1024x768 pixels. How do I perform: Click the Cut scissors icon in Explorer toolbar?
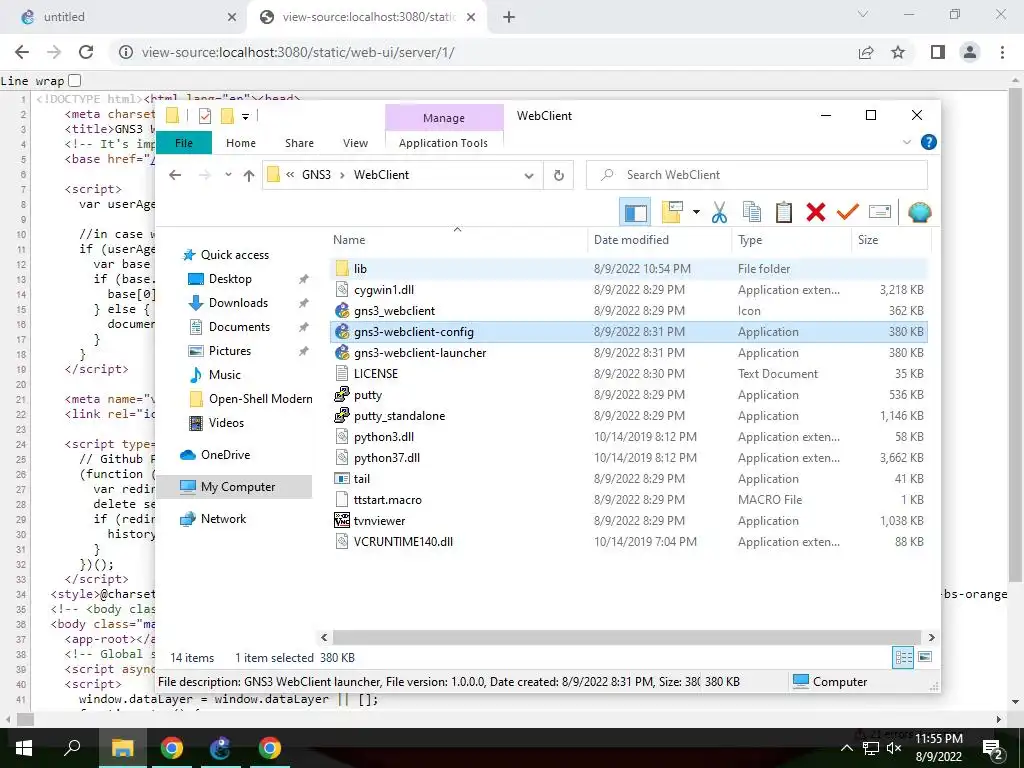719,212
